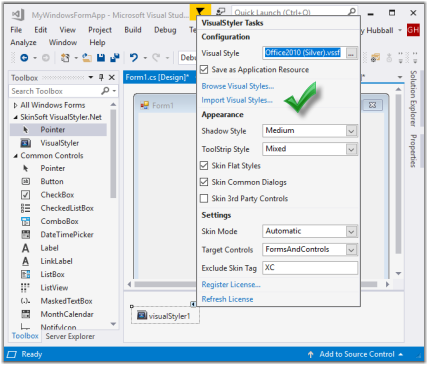Click the Navigate Backward arrow icon
Viewport: 428px width, 365px height.
click(24, 58)
